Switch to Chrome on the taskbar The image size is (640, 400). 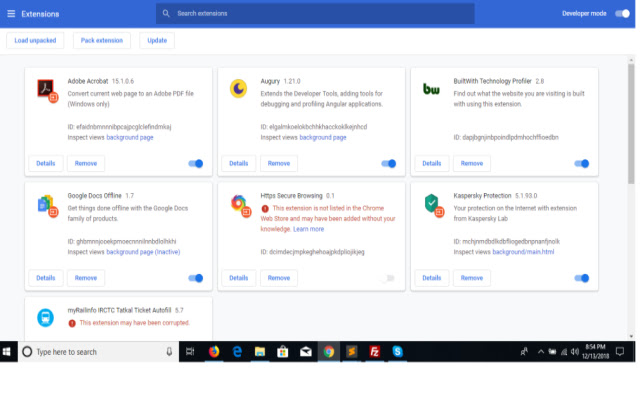(x=329, y=351)
